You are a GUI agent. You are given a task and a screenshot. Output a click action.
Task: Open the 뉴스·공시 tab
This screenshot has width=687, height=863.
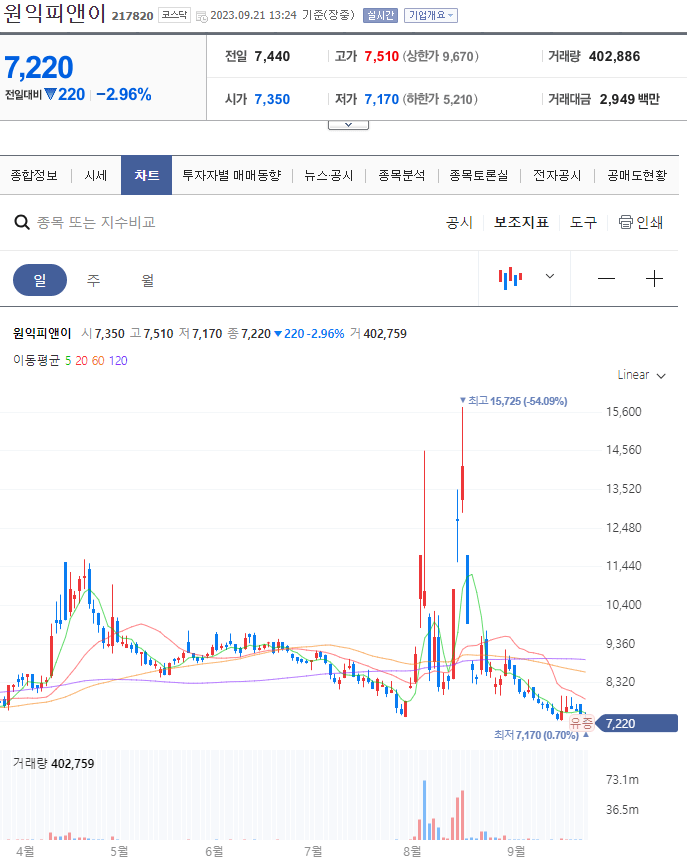329,175
